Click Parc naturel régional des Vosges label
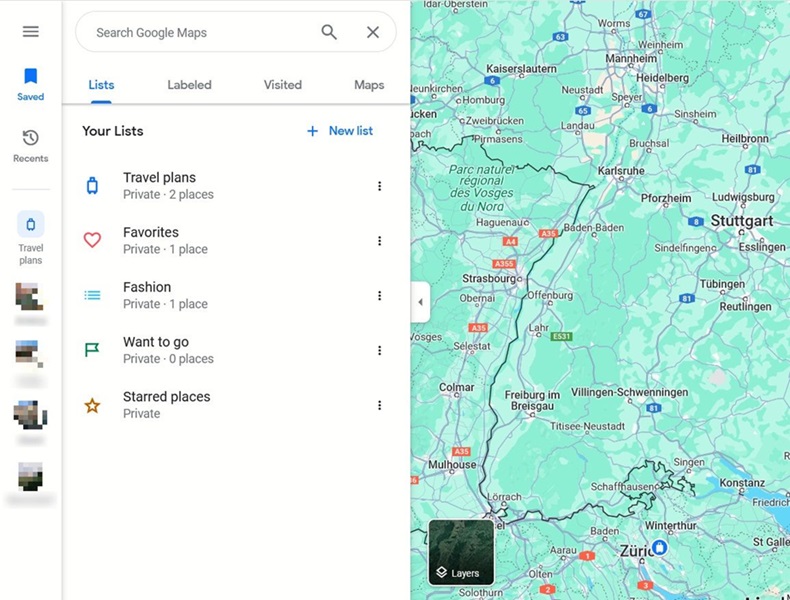 click(x=481, y=188)
